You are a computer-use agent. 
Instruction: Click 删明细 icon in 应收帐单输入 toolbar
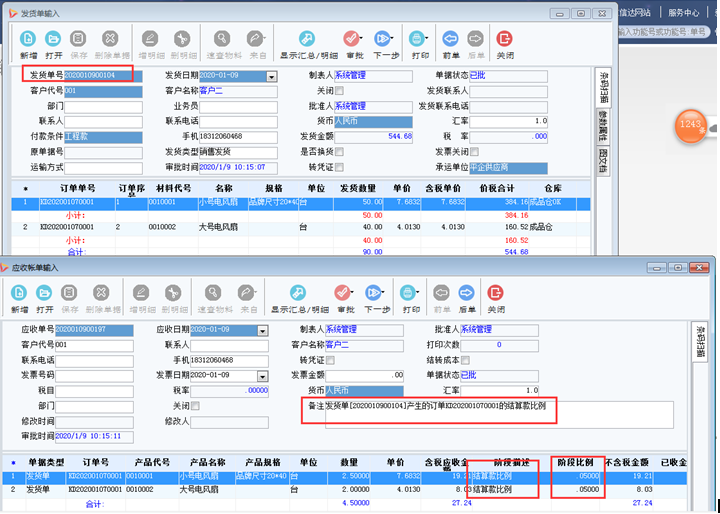click(173, 293)
